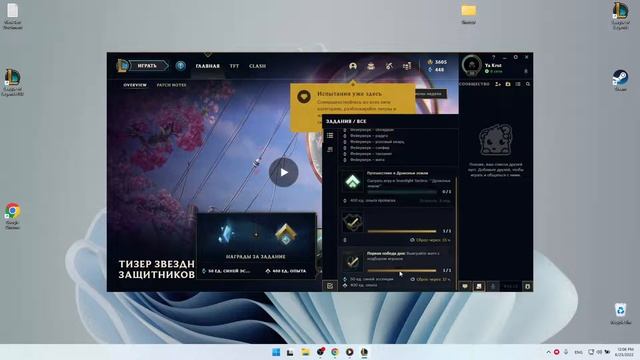Open the profile icon in top navigation
Viewport: 640px width, 360px height.
[353, 66]
